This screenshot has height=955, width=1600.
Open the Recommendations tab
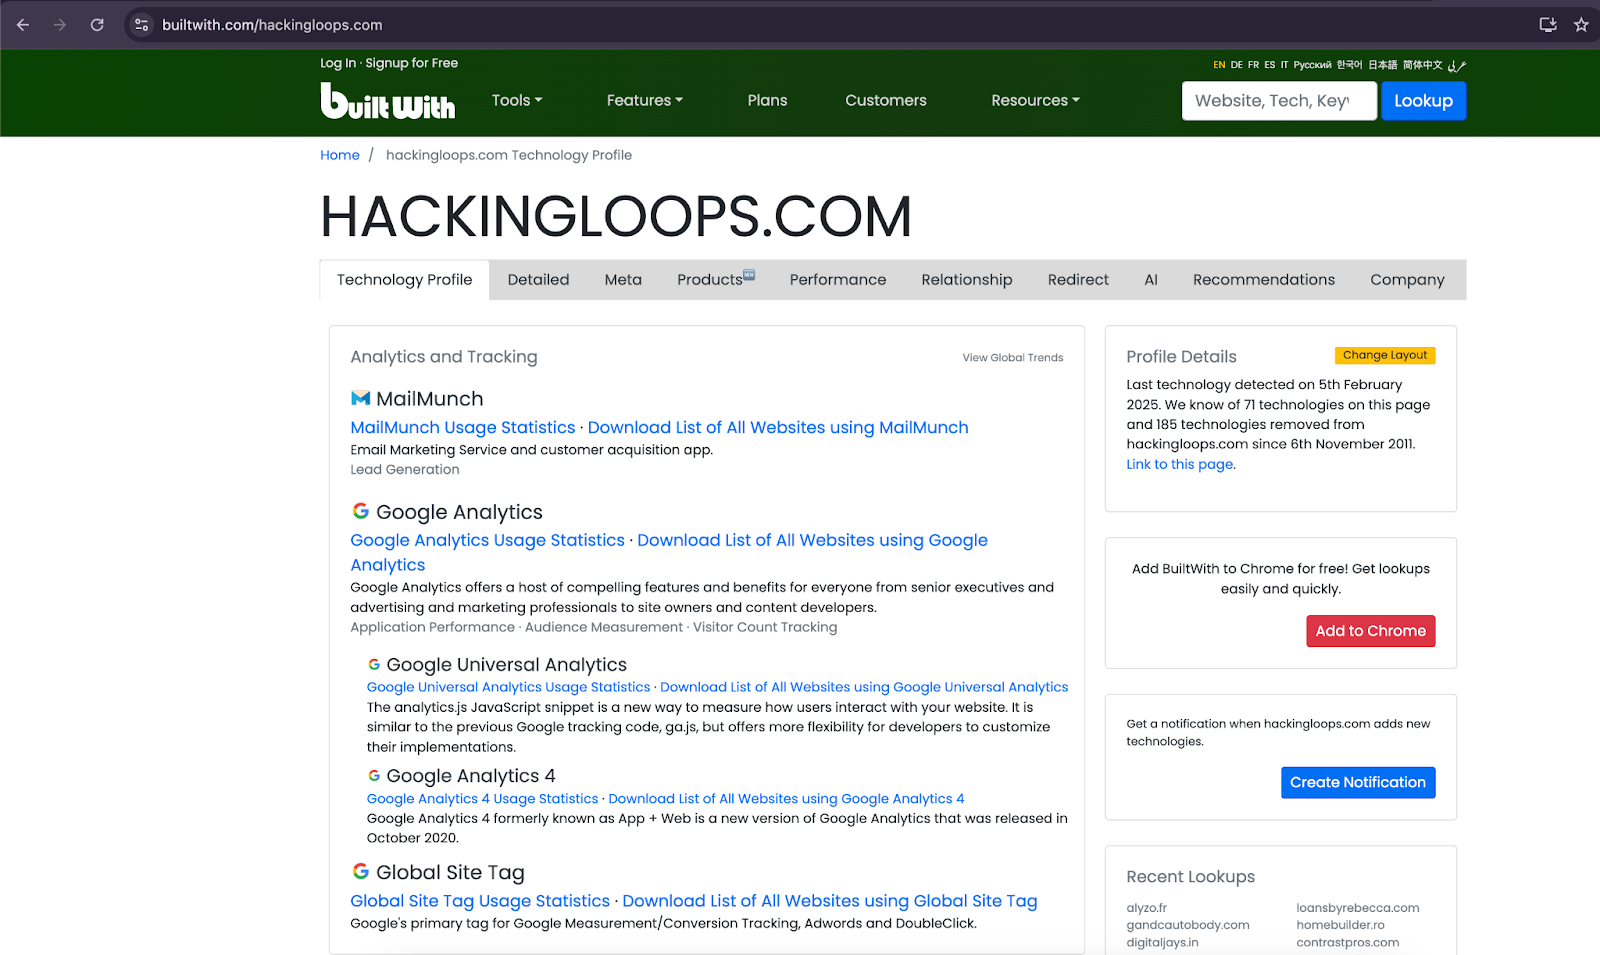click(1264, 280)
